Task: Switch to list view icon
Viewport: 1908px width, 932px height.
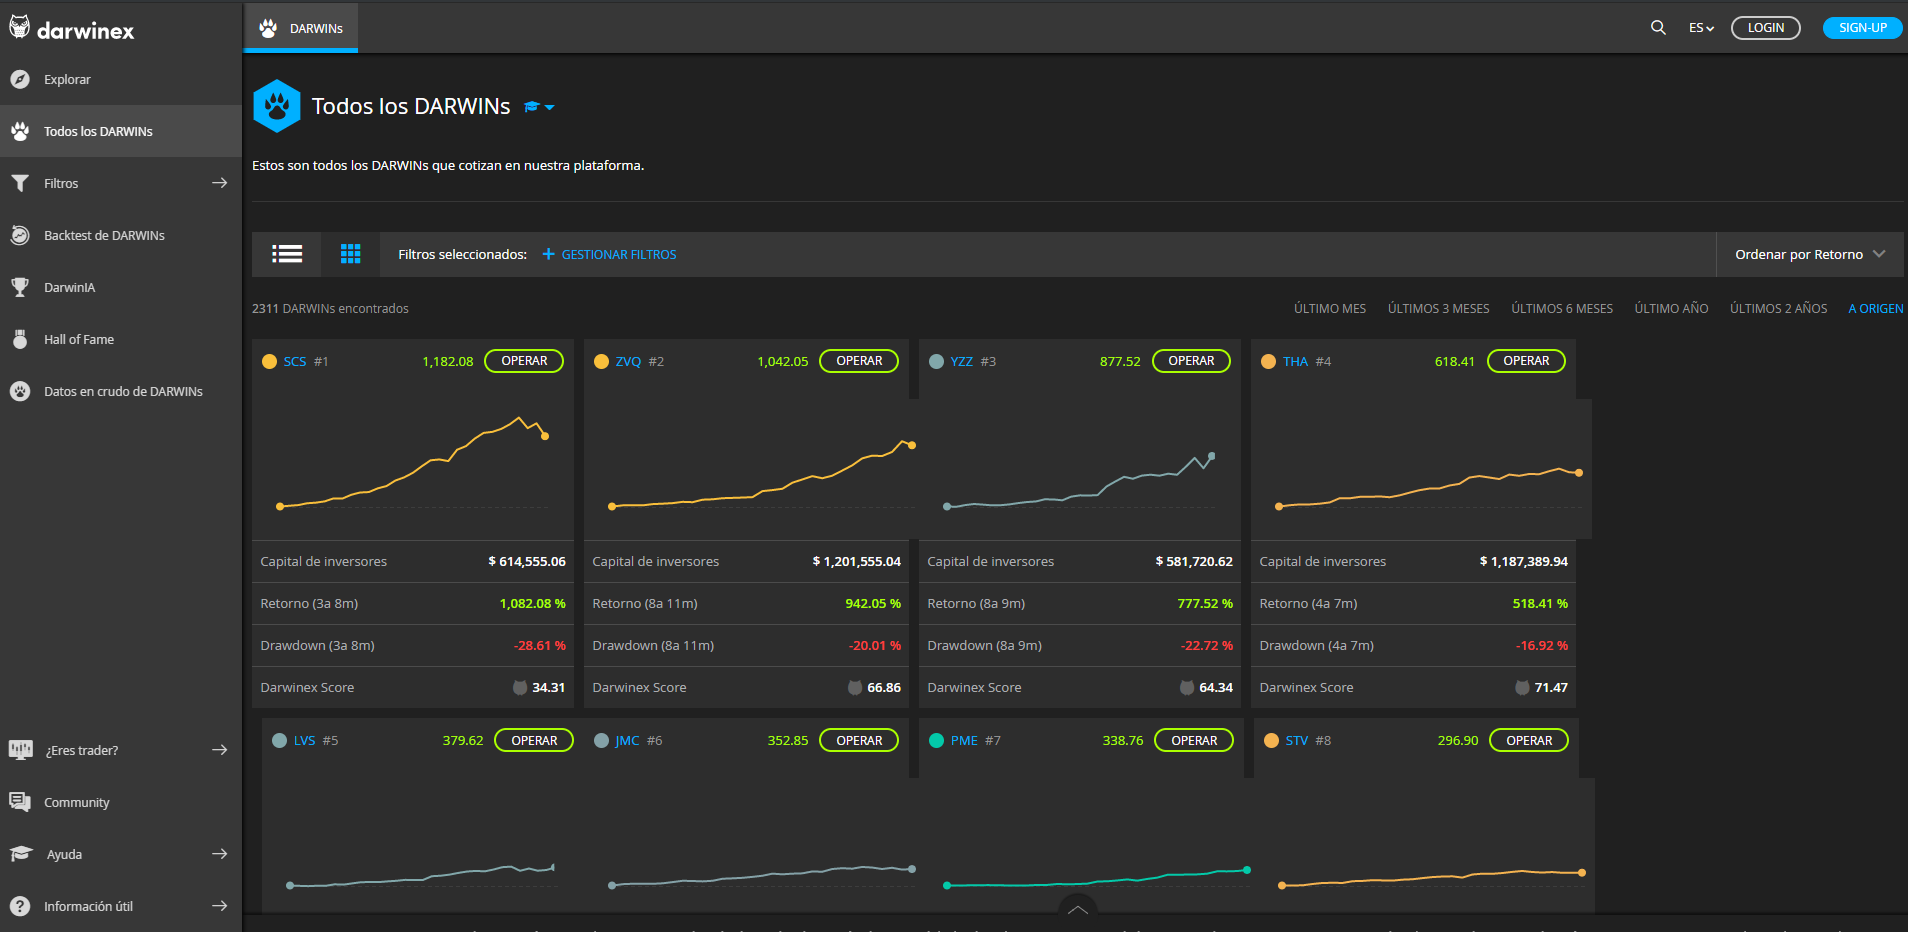Action: pos(287,254)
